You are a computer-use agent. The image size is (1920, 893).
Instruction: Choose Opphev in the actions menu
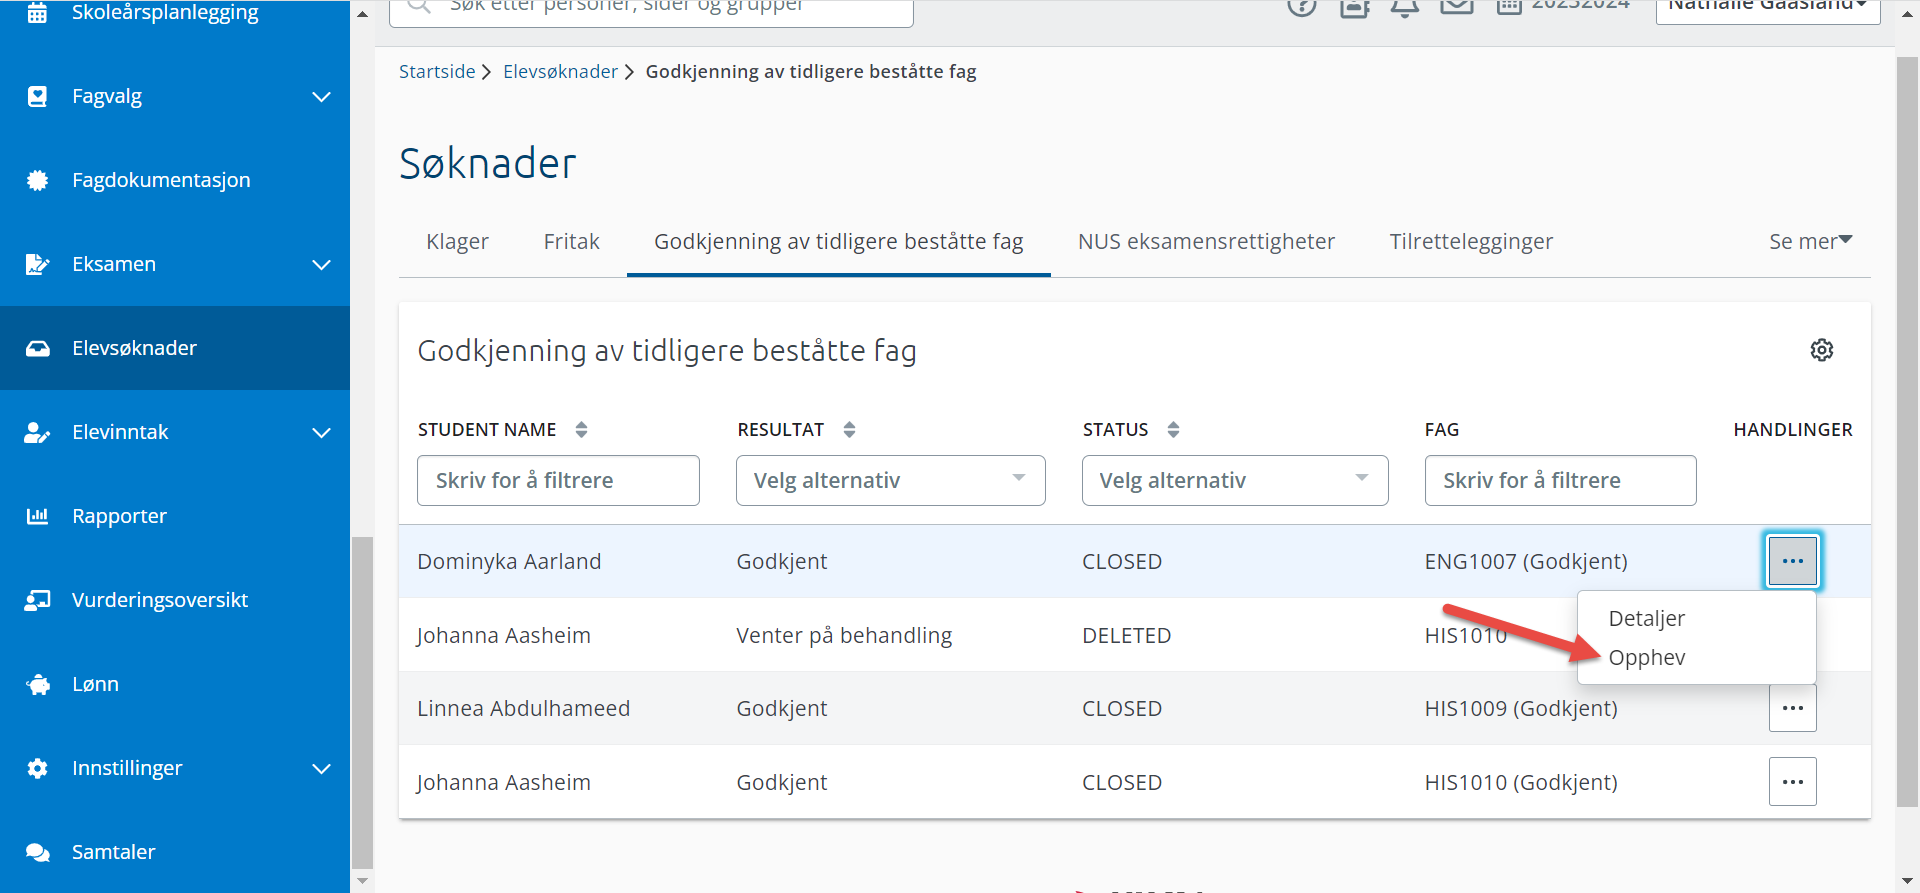pos(1646,657)
